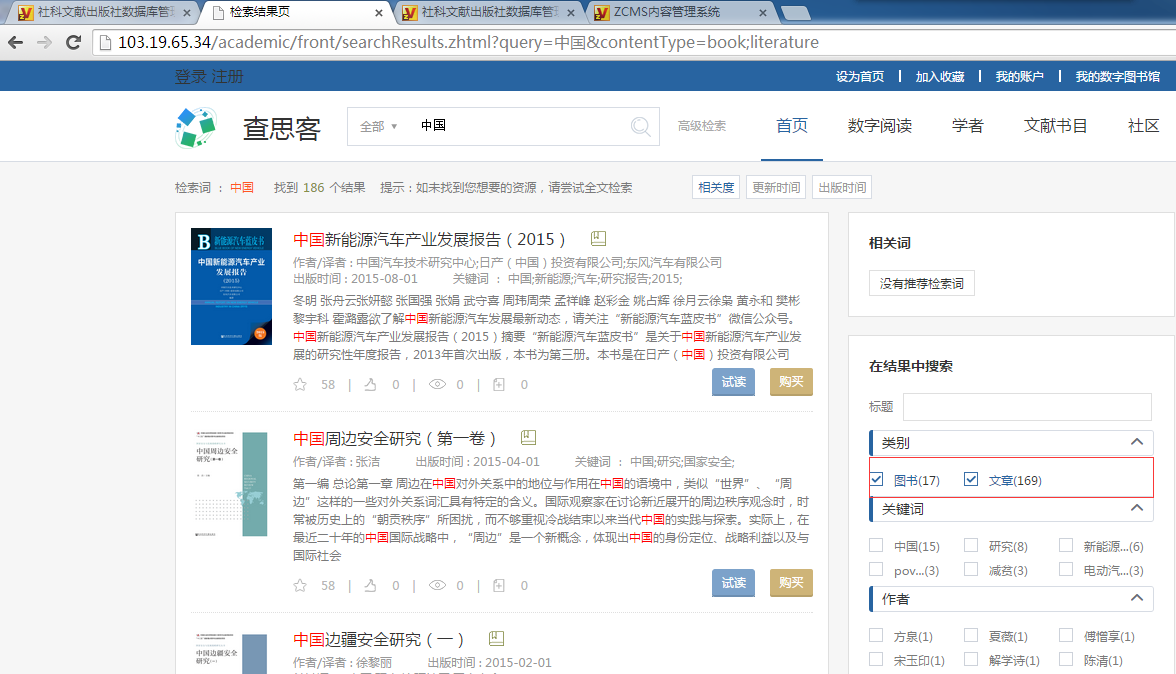Click the browser reload icon
This screenshot has height=674, width=1176.
73,42
